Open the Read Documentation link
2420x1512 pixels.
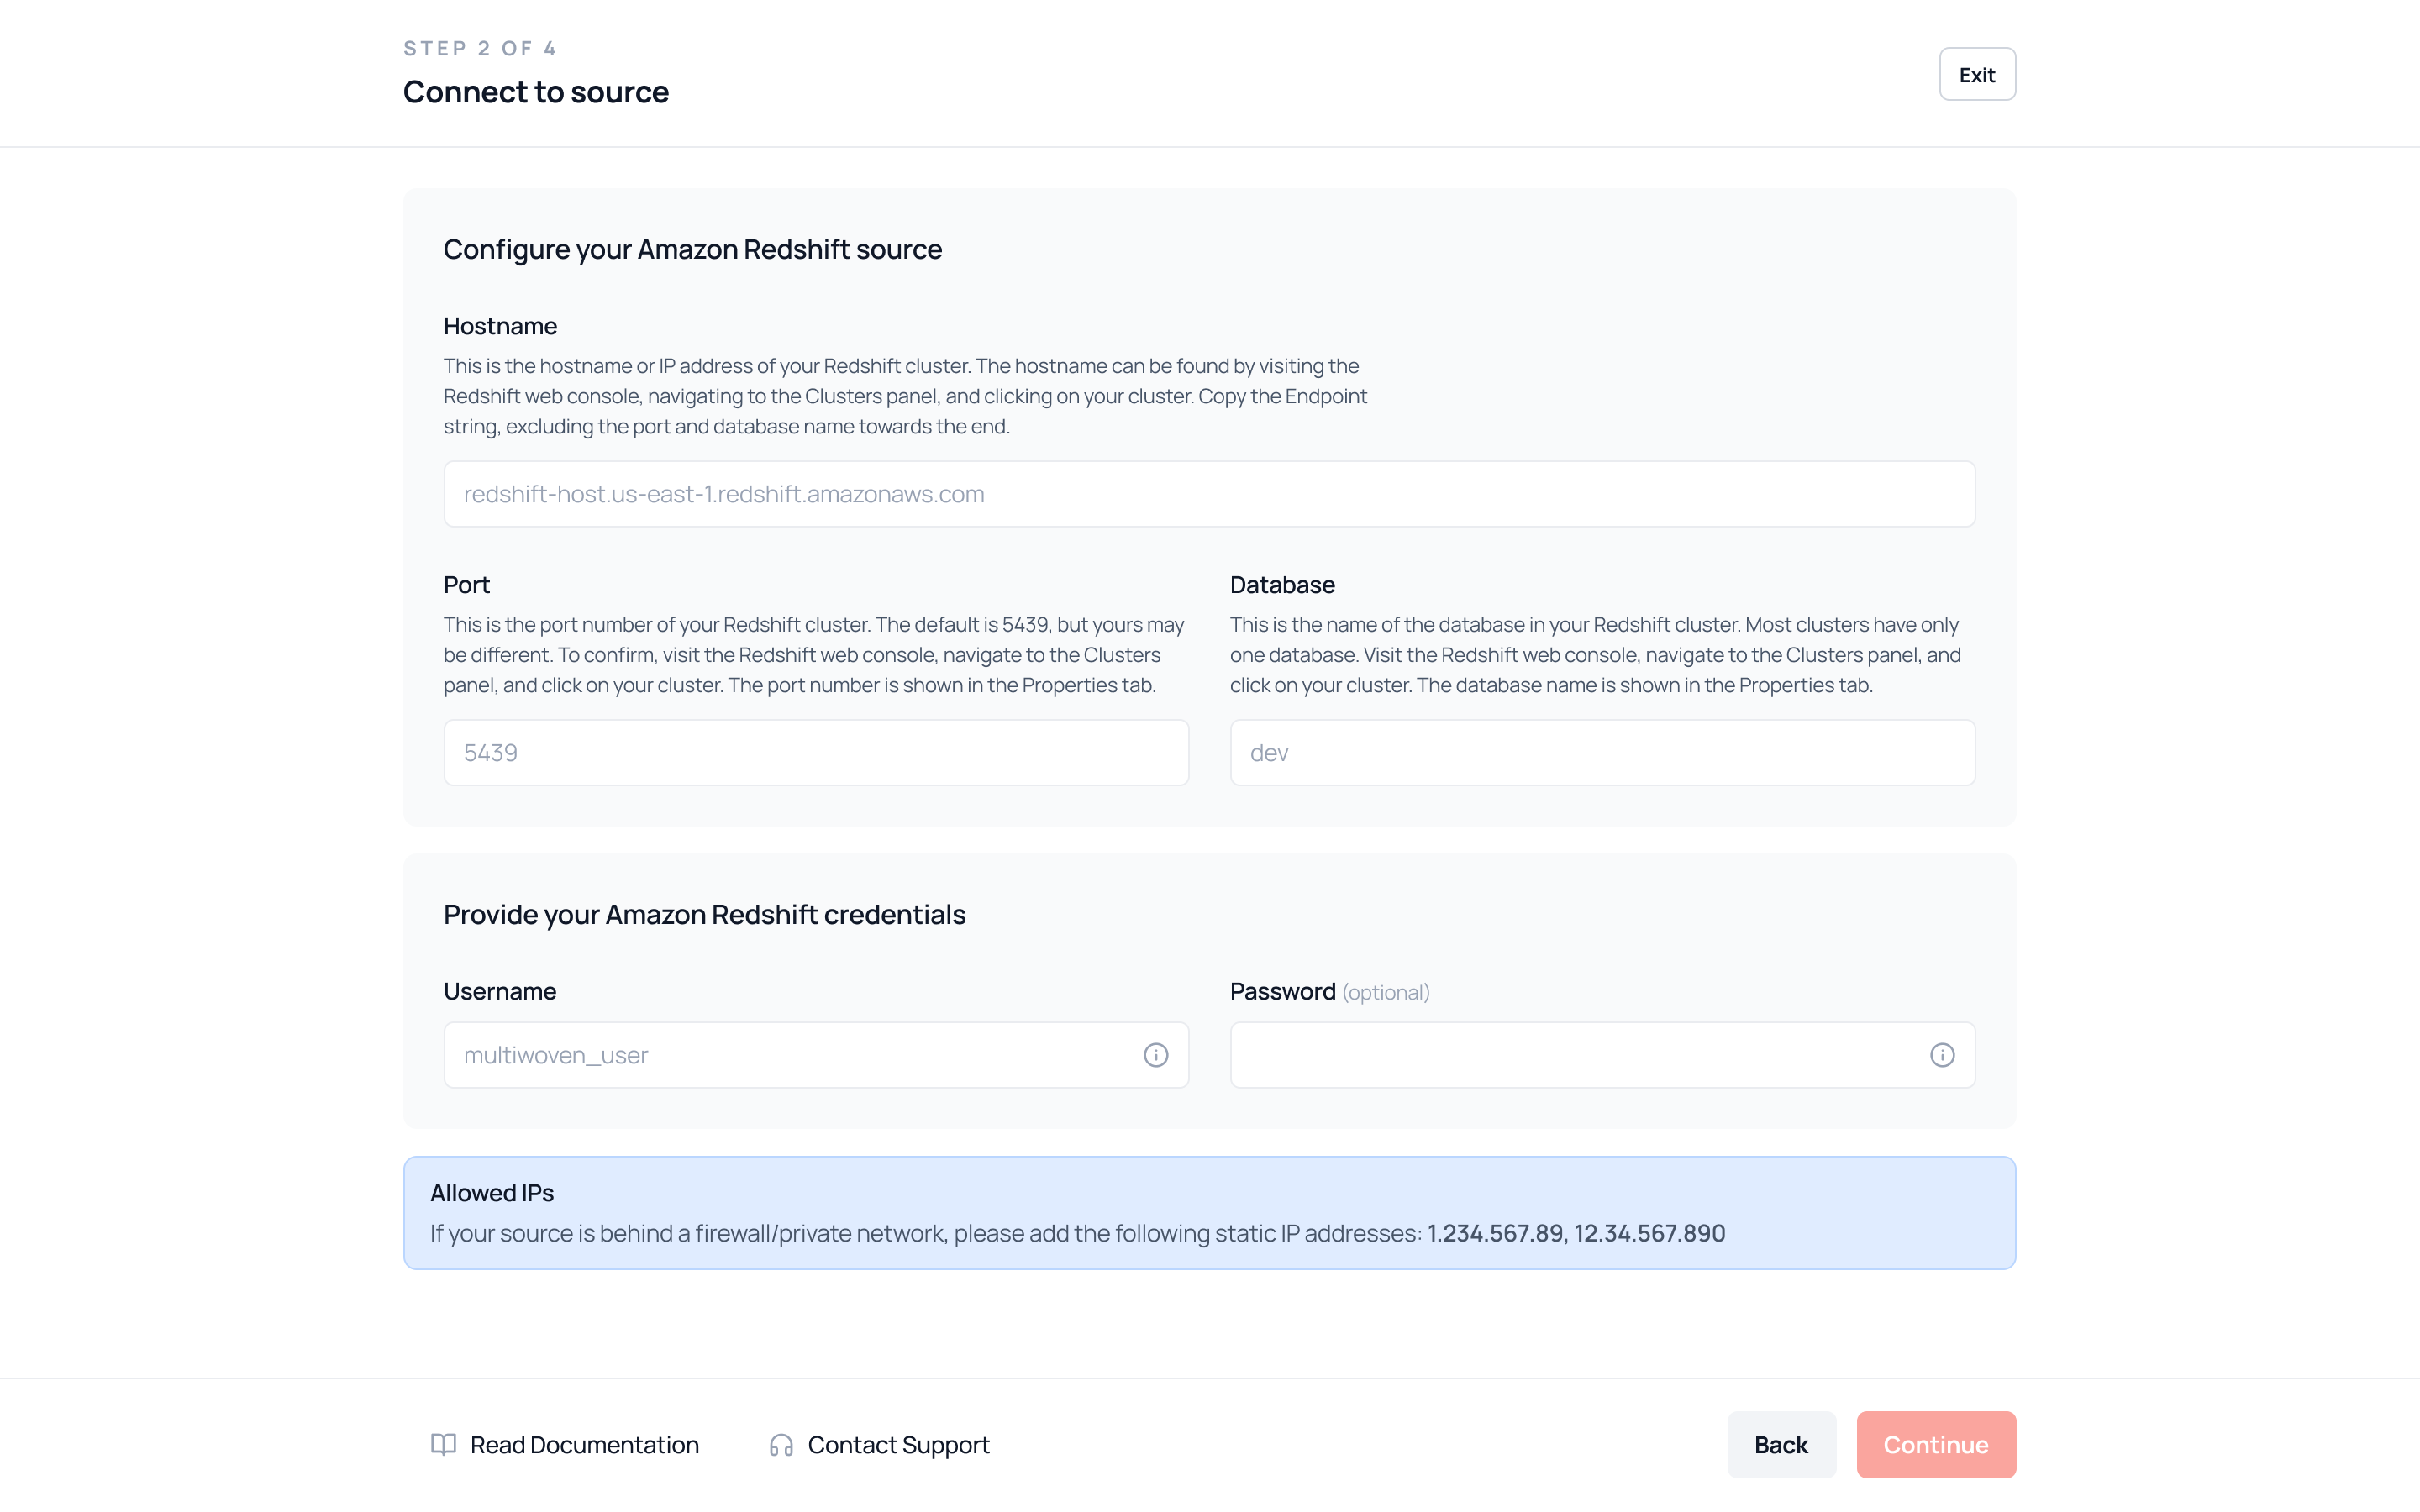point(584,1444)
